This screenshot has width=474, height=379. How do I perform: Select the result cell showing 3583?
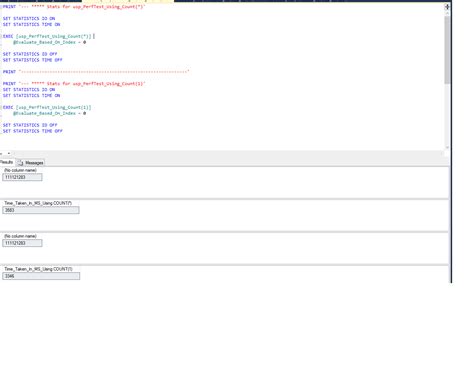click(41, 210)
